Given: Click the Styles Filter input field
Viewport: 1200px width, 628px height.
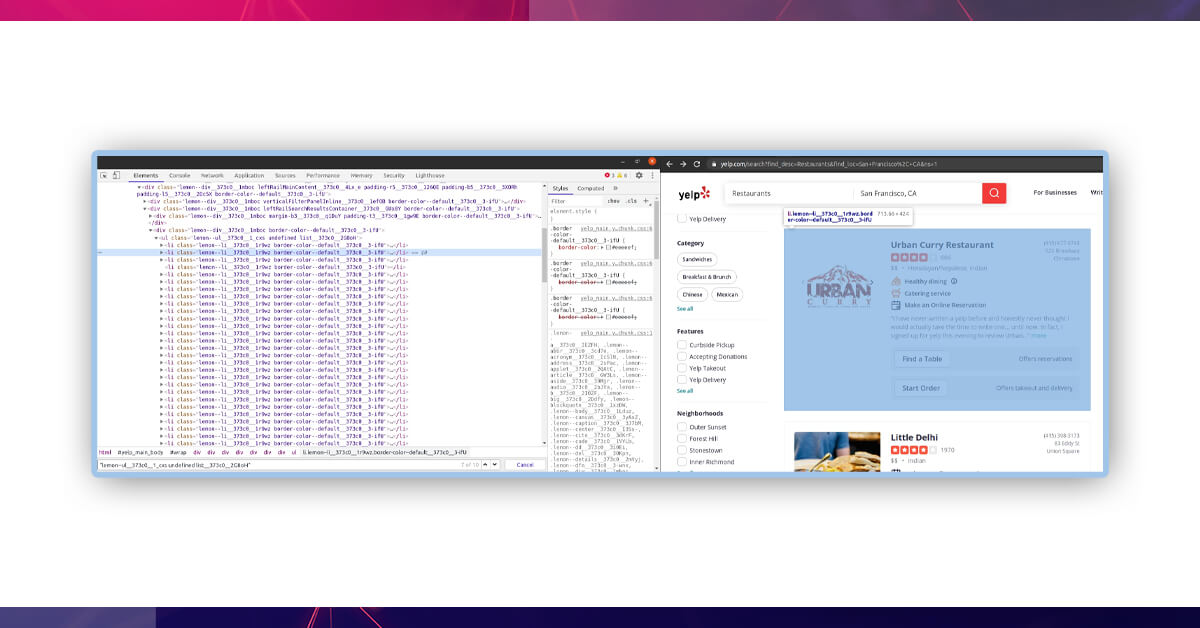Looking at the screenshot, I should (576, 201).
